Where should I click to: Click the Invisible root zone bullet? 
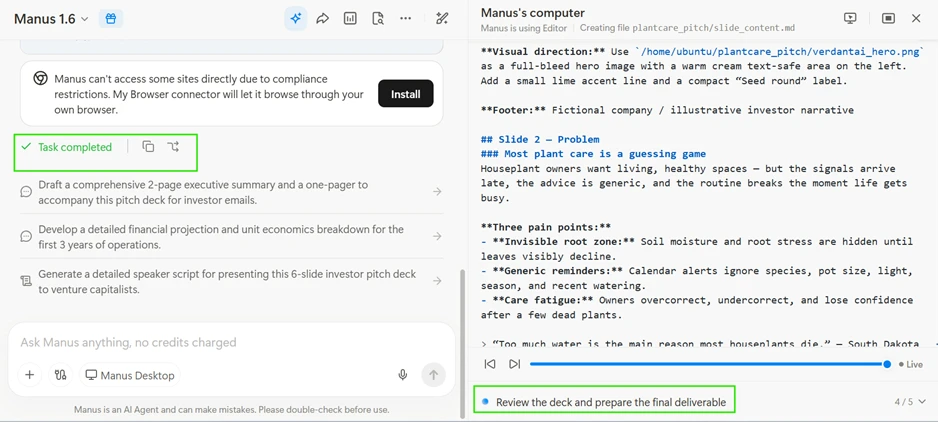[x=697, y=249]
